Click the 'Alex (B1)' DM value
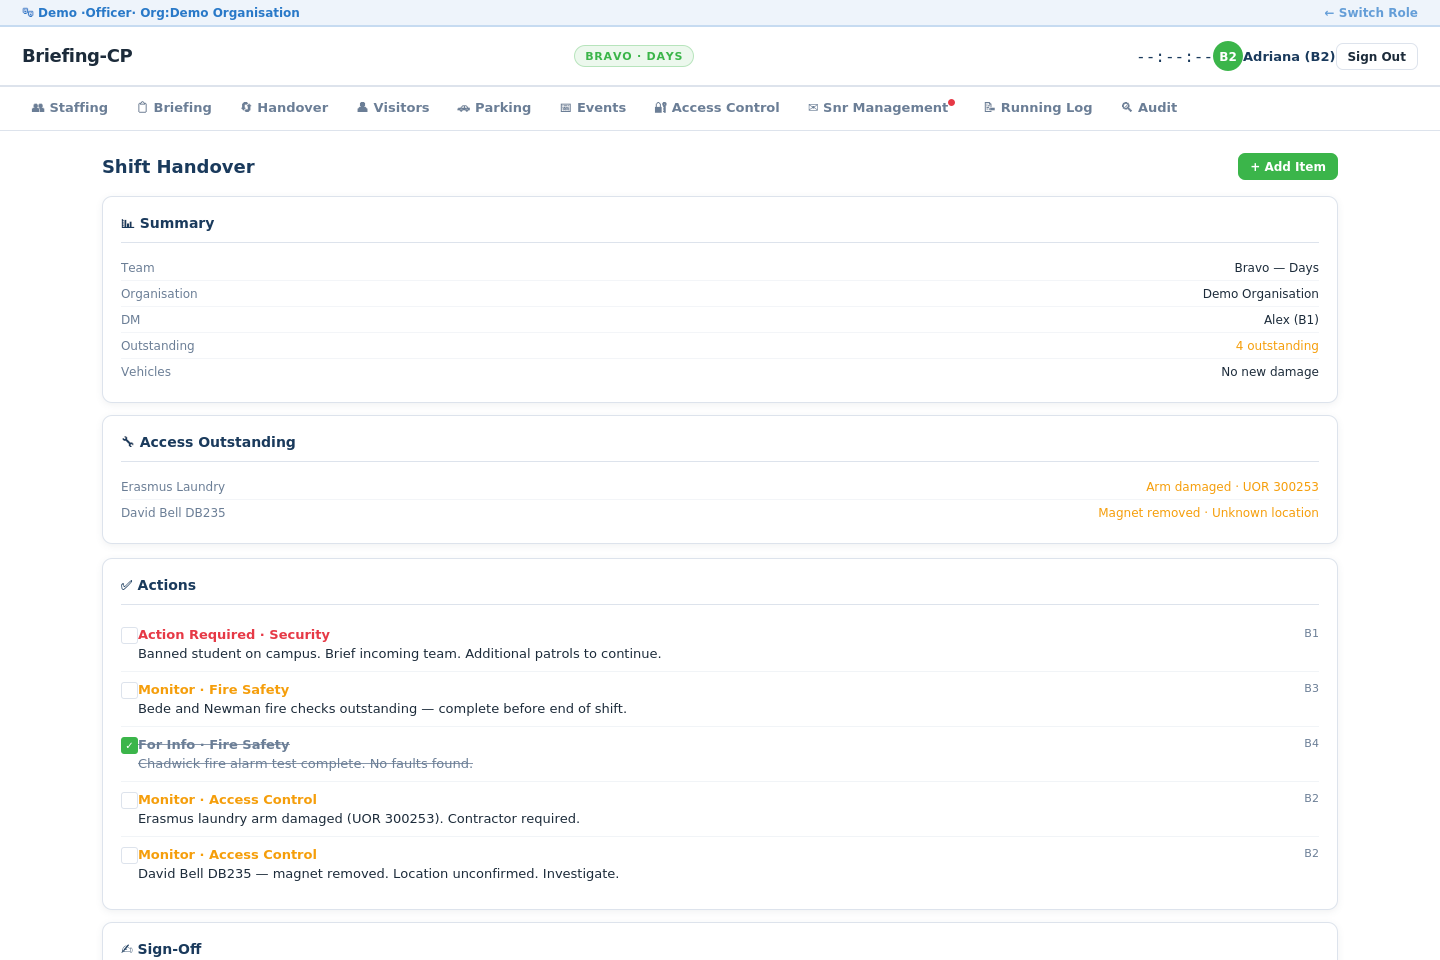Image resolution: width=1440 pixels, height=960 pixels. tap(1291, 320)
